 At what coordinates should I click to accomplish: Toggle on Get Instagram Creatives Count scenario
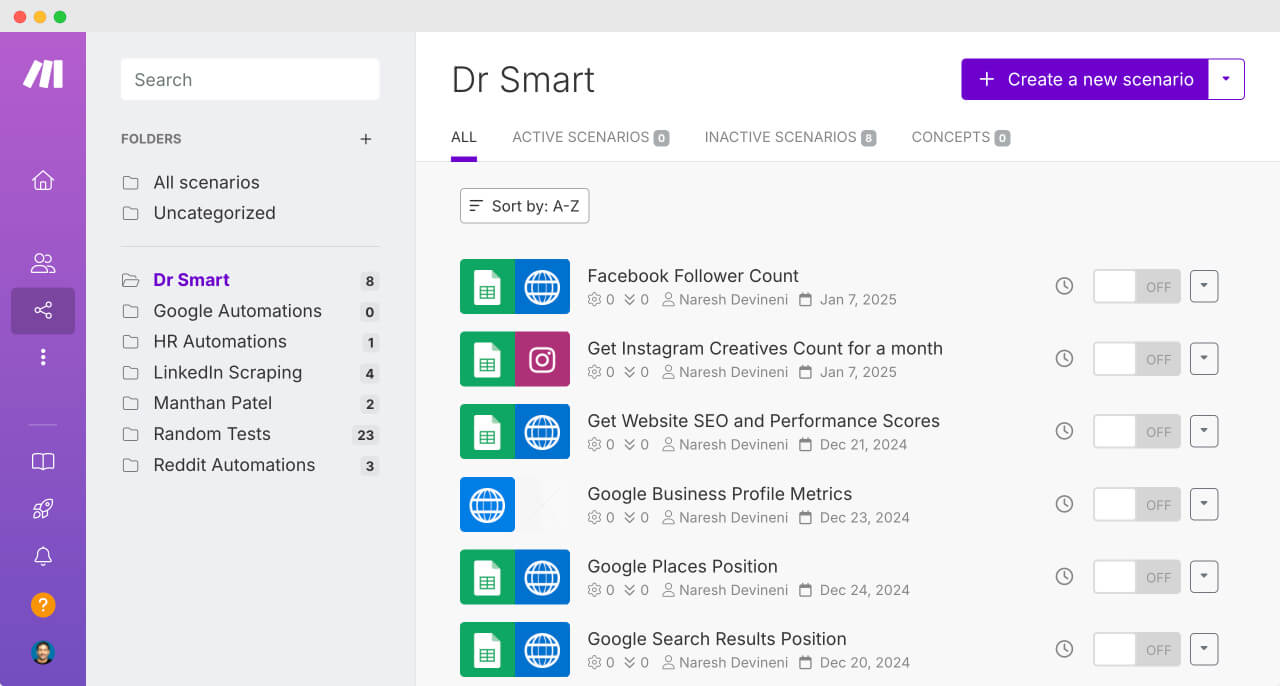pyautogui.click(x=1137, y=358)
